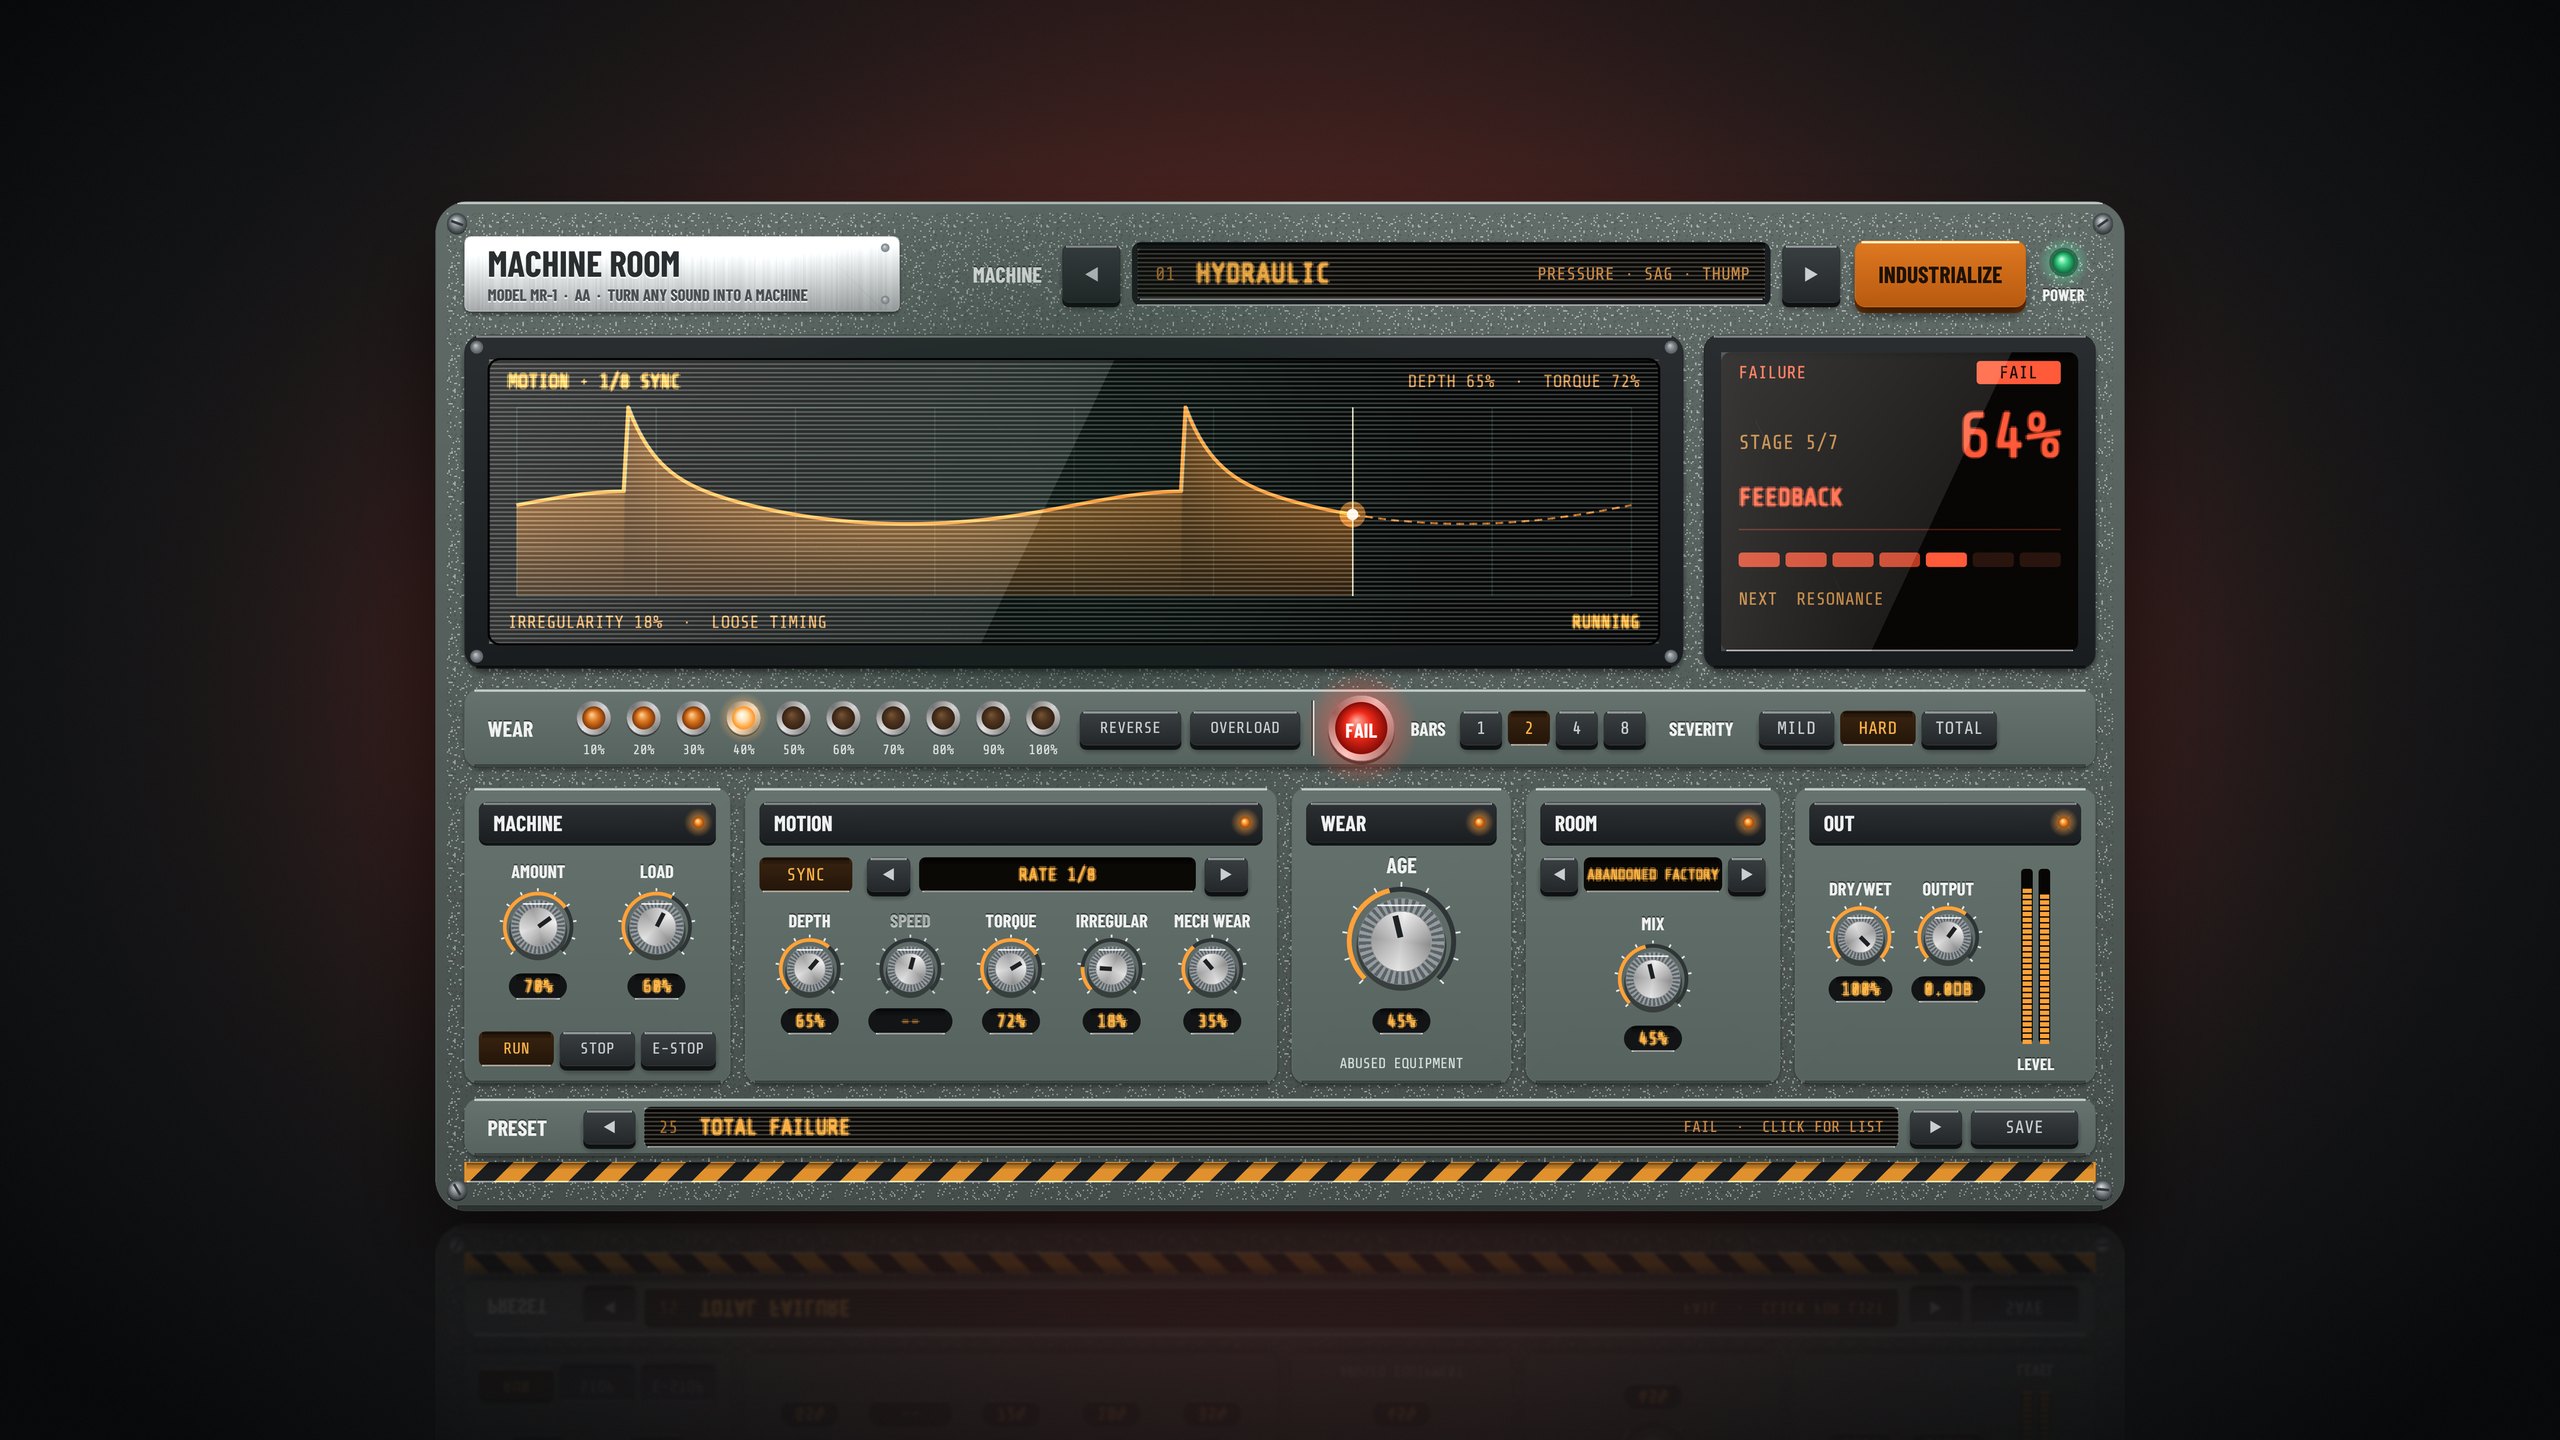Select the lit 40% wear lamp
Image resolution: width=2560 pixels, height=1440 pixels.
743,718
